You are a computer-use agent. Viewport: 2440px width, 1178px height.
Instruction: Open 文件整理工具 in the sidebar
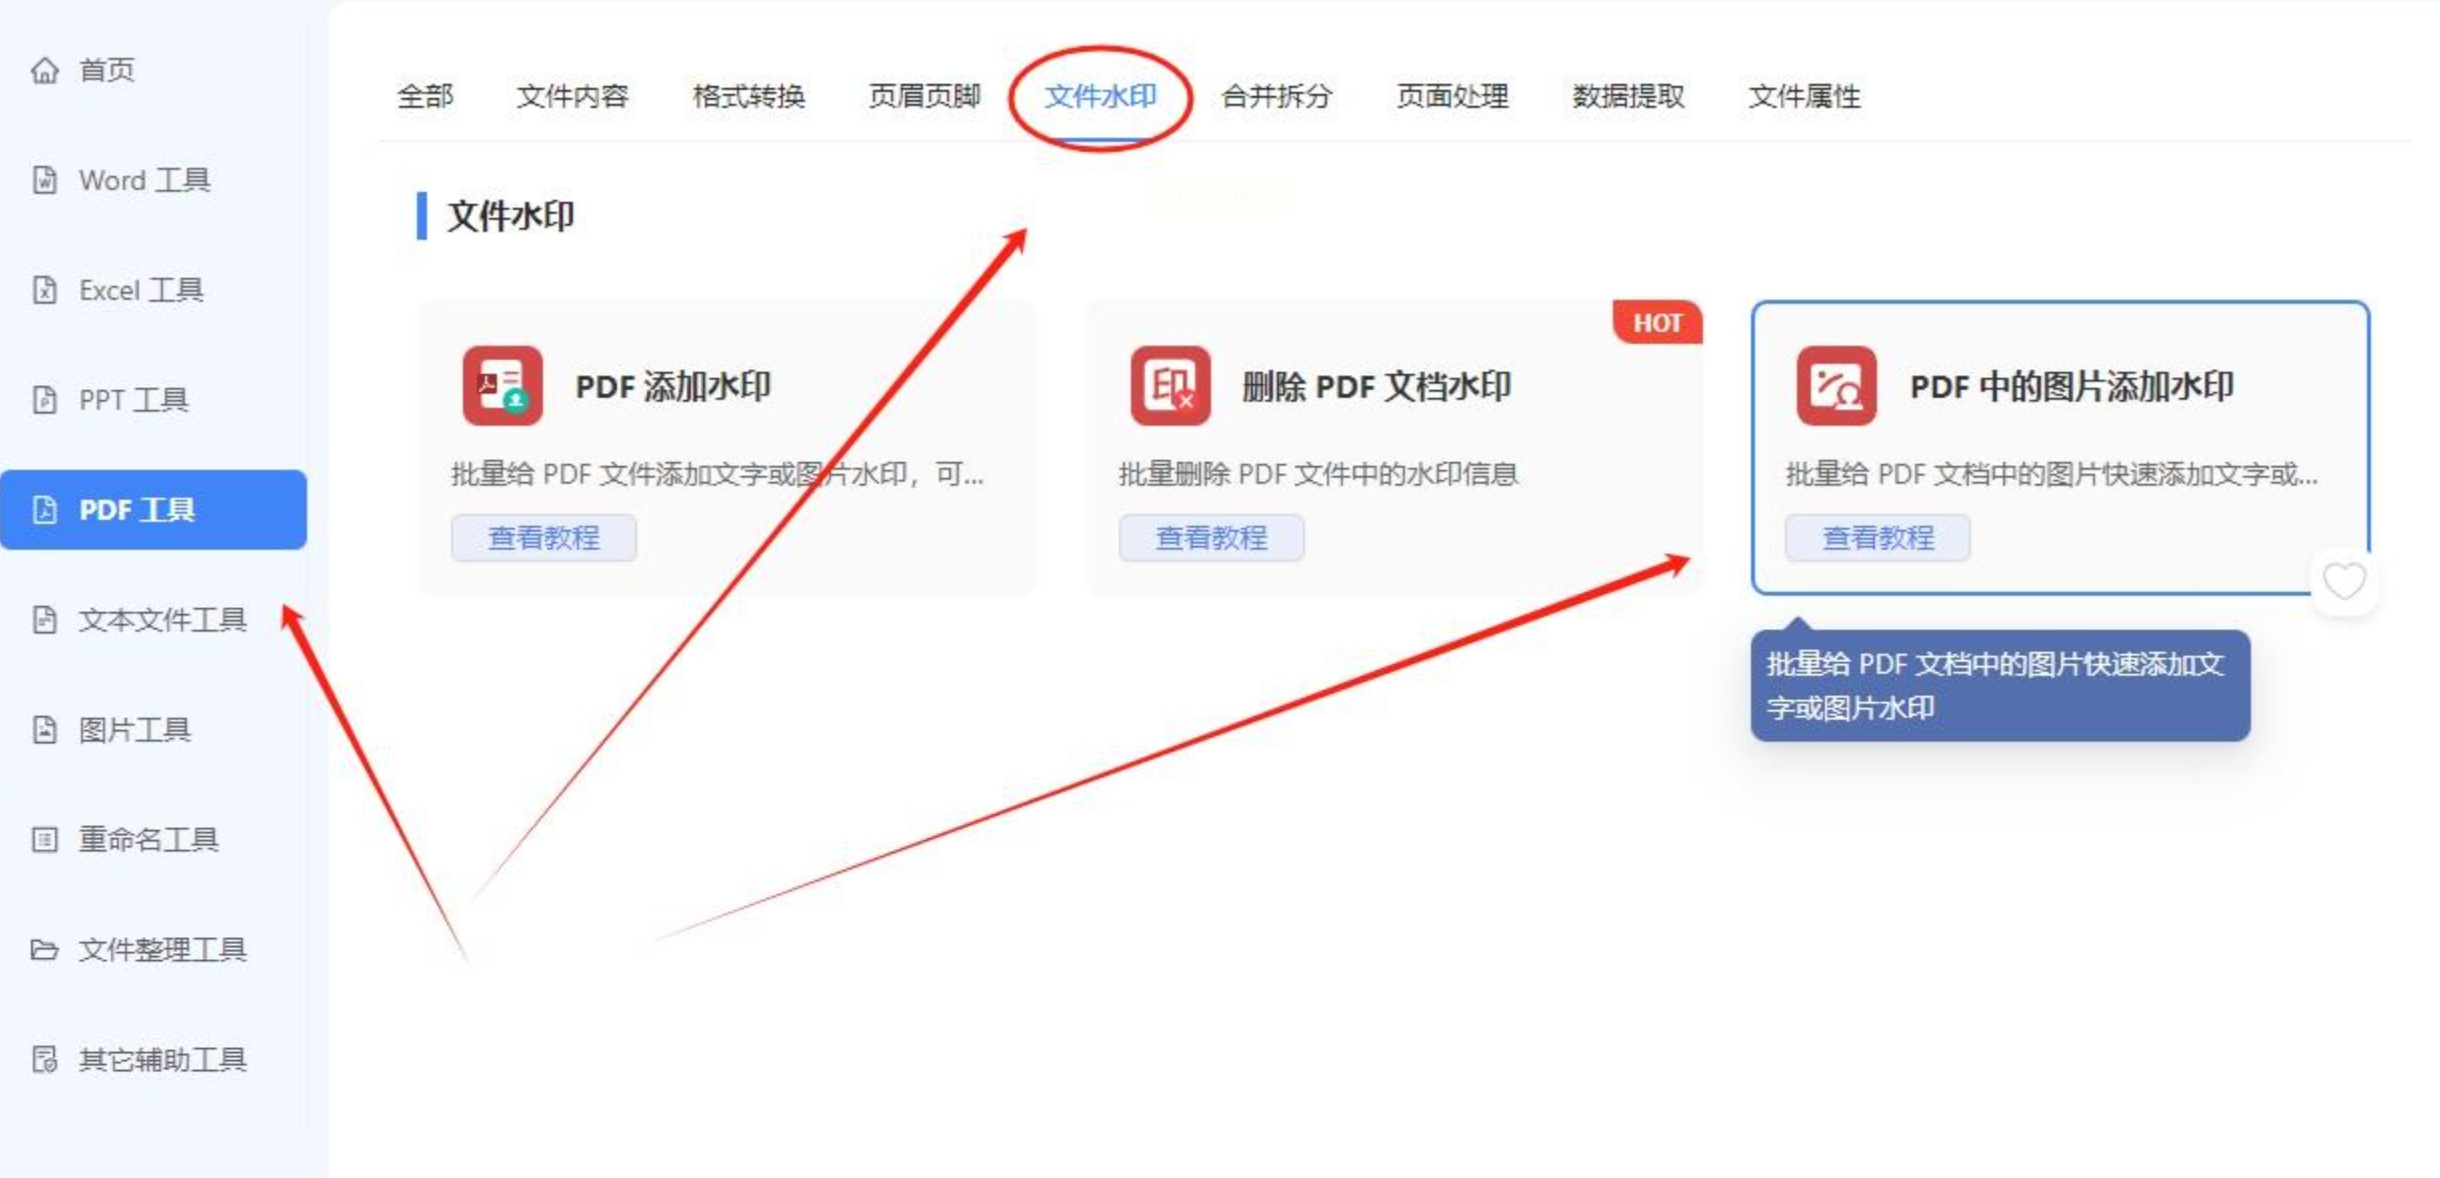pyautogui.click(x=162, y=949)
